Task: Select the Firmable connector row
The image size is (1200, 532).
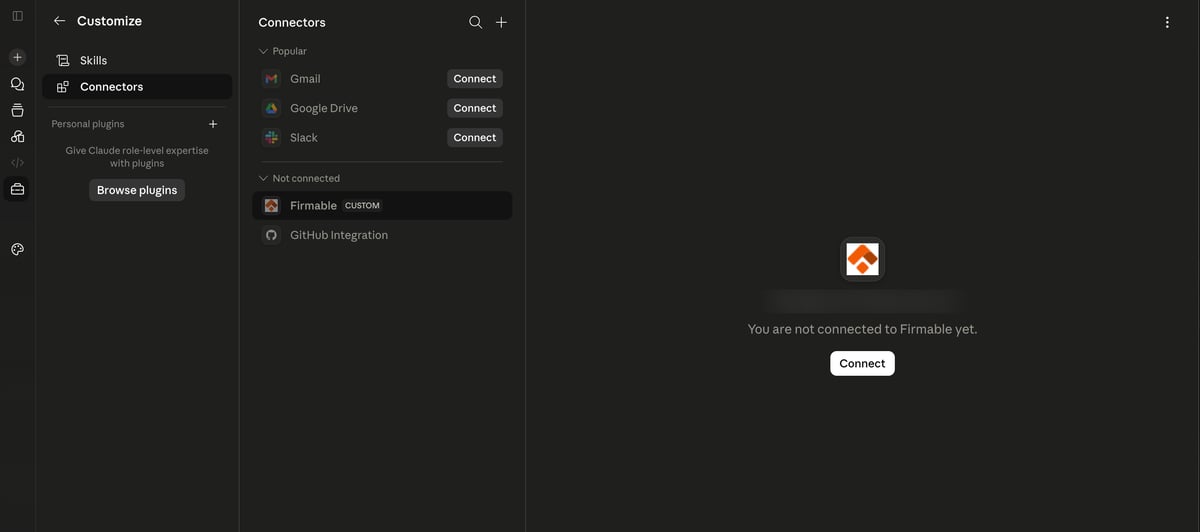Action: pos(382,206)
